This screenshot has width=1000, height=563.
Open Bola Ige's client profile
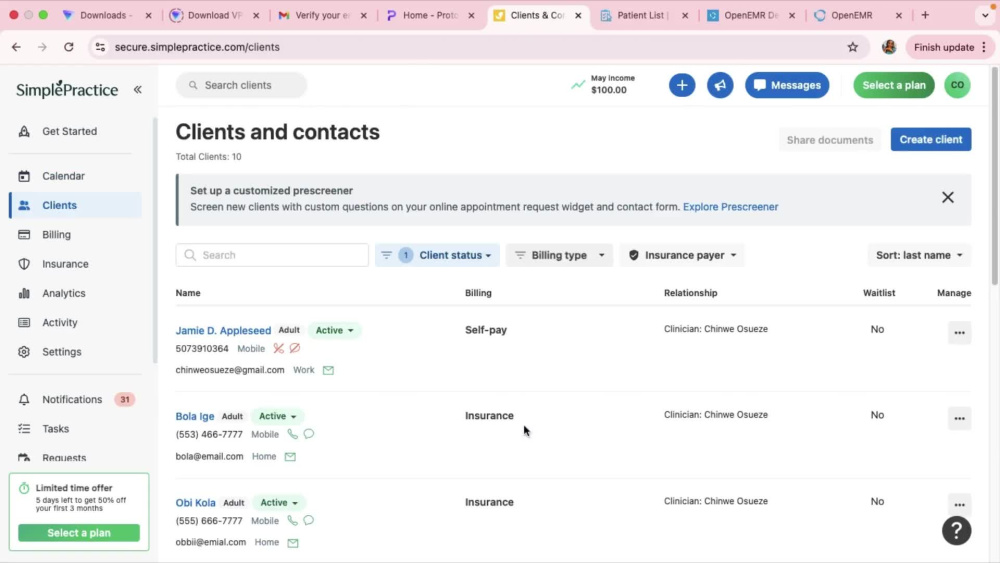pos(195,416)
